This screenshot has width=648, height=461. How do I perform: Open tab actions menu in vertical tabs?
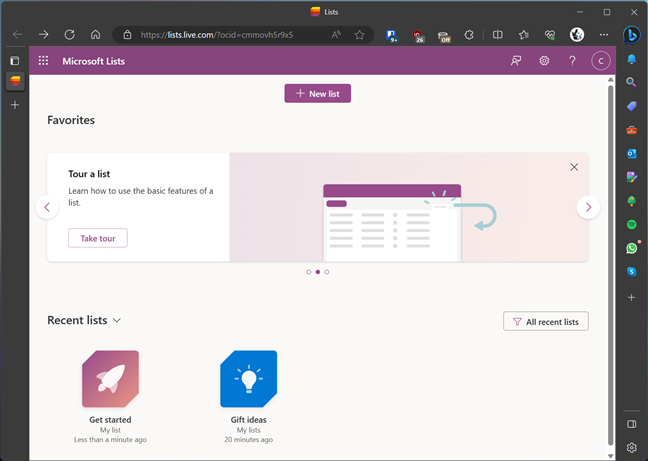pyautogui.click(x=15, y=61)
